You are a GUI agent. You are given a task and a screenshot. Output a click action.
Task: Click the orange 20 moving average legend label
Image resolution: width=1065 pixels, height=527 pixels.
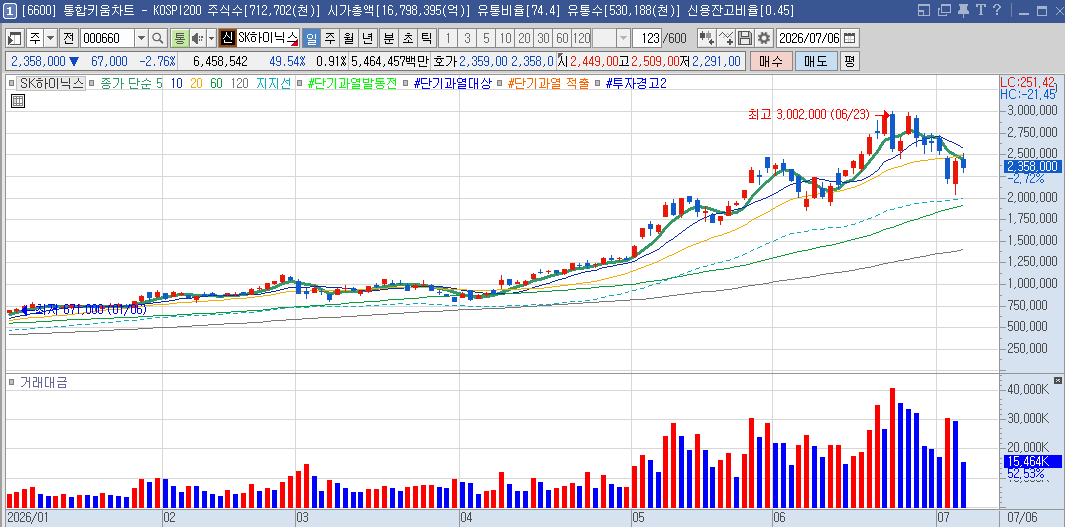[x=196, y=84]
